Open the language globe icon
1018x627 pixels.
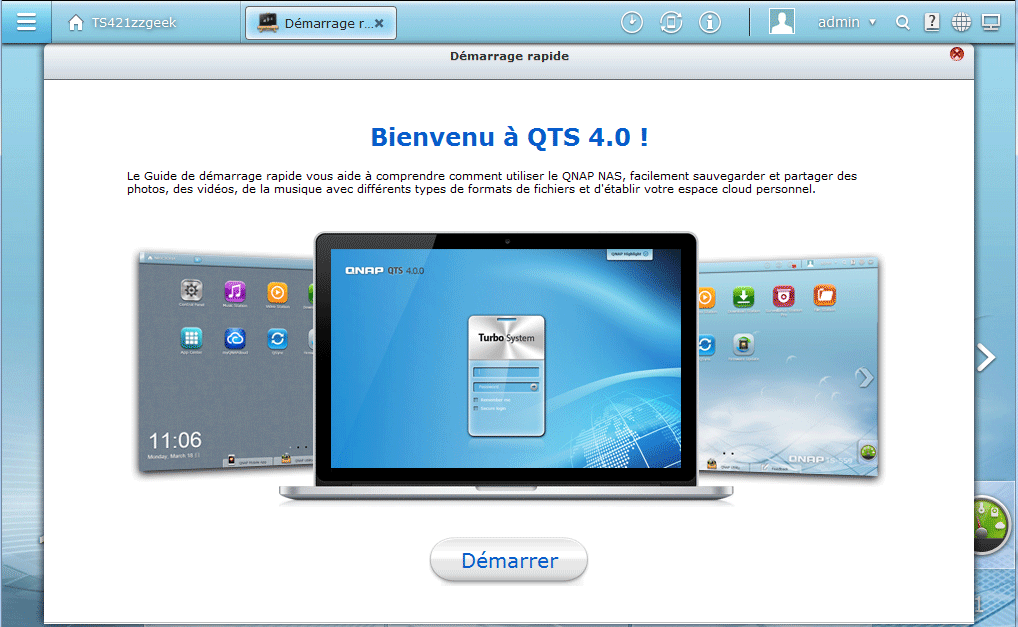click(961, 22)
